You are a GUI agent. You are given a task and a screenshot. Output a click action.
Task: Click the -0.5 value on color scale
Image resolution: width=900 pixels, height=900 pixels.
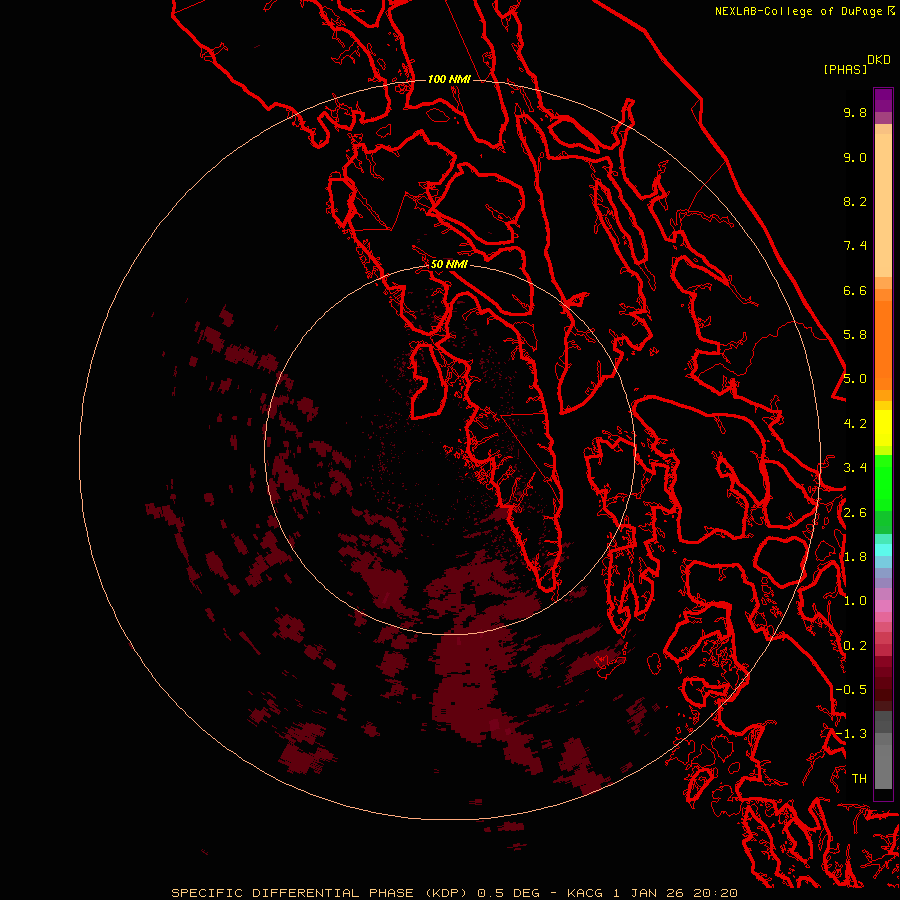click(851, 690)
